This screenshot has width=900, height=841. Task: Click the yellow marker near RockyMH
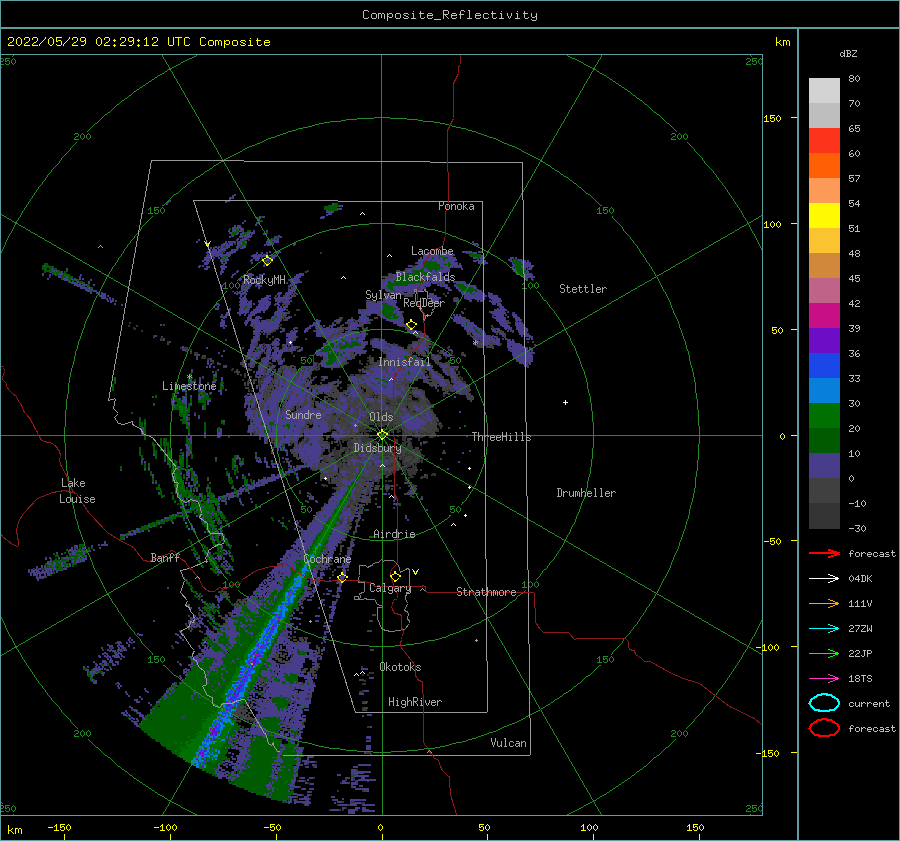pyautogui.click(x=267, y=261)
